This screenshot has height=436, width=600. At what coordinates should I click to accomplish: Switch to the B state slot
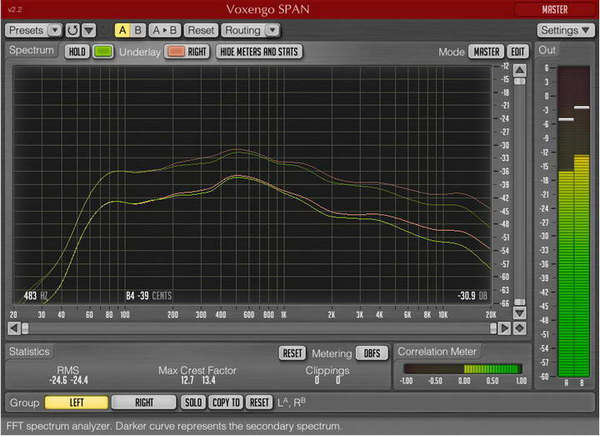click(x=138, y=30)
